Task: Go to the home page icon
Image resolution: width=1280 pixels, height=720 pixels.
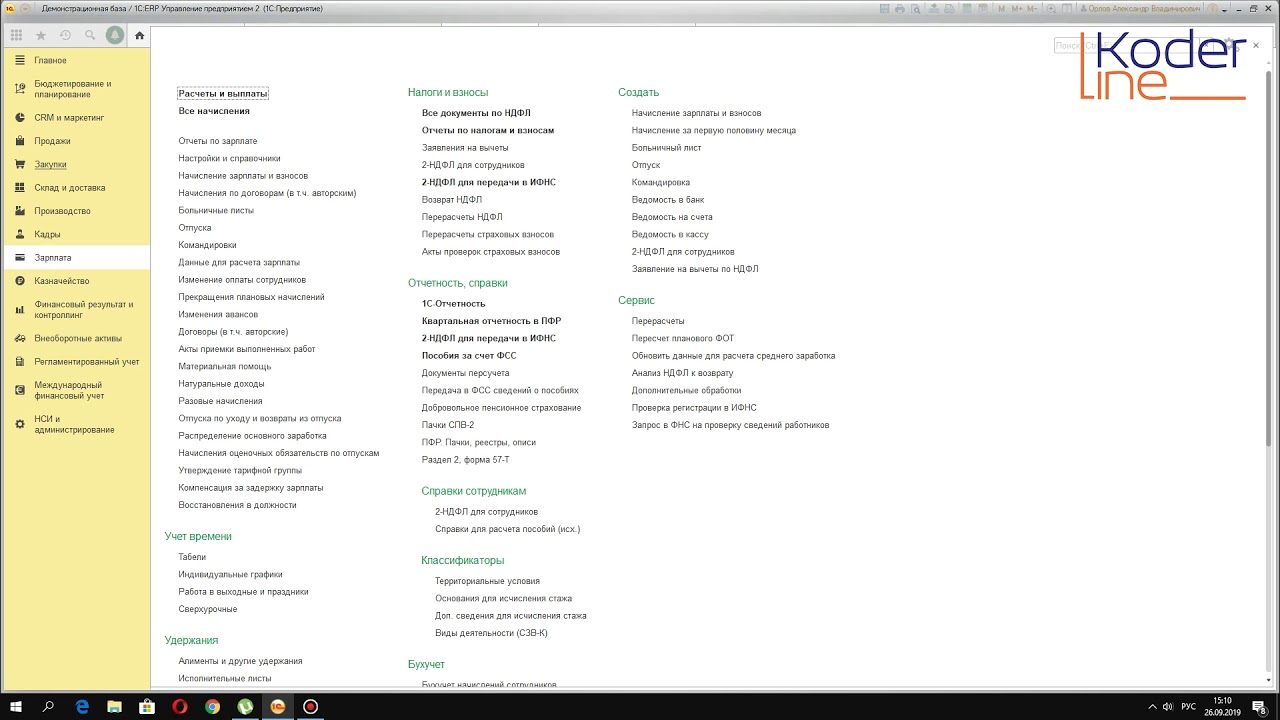Action: click(x=139, y=35)
